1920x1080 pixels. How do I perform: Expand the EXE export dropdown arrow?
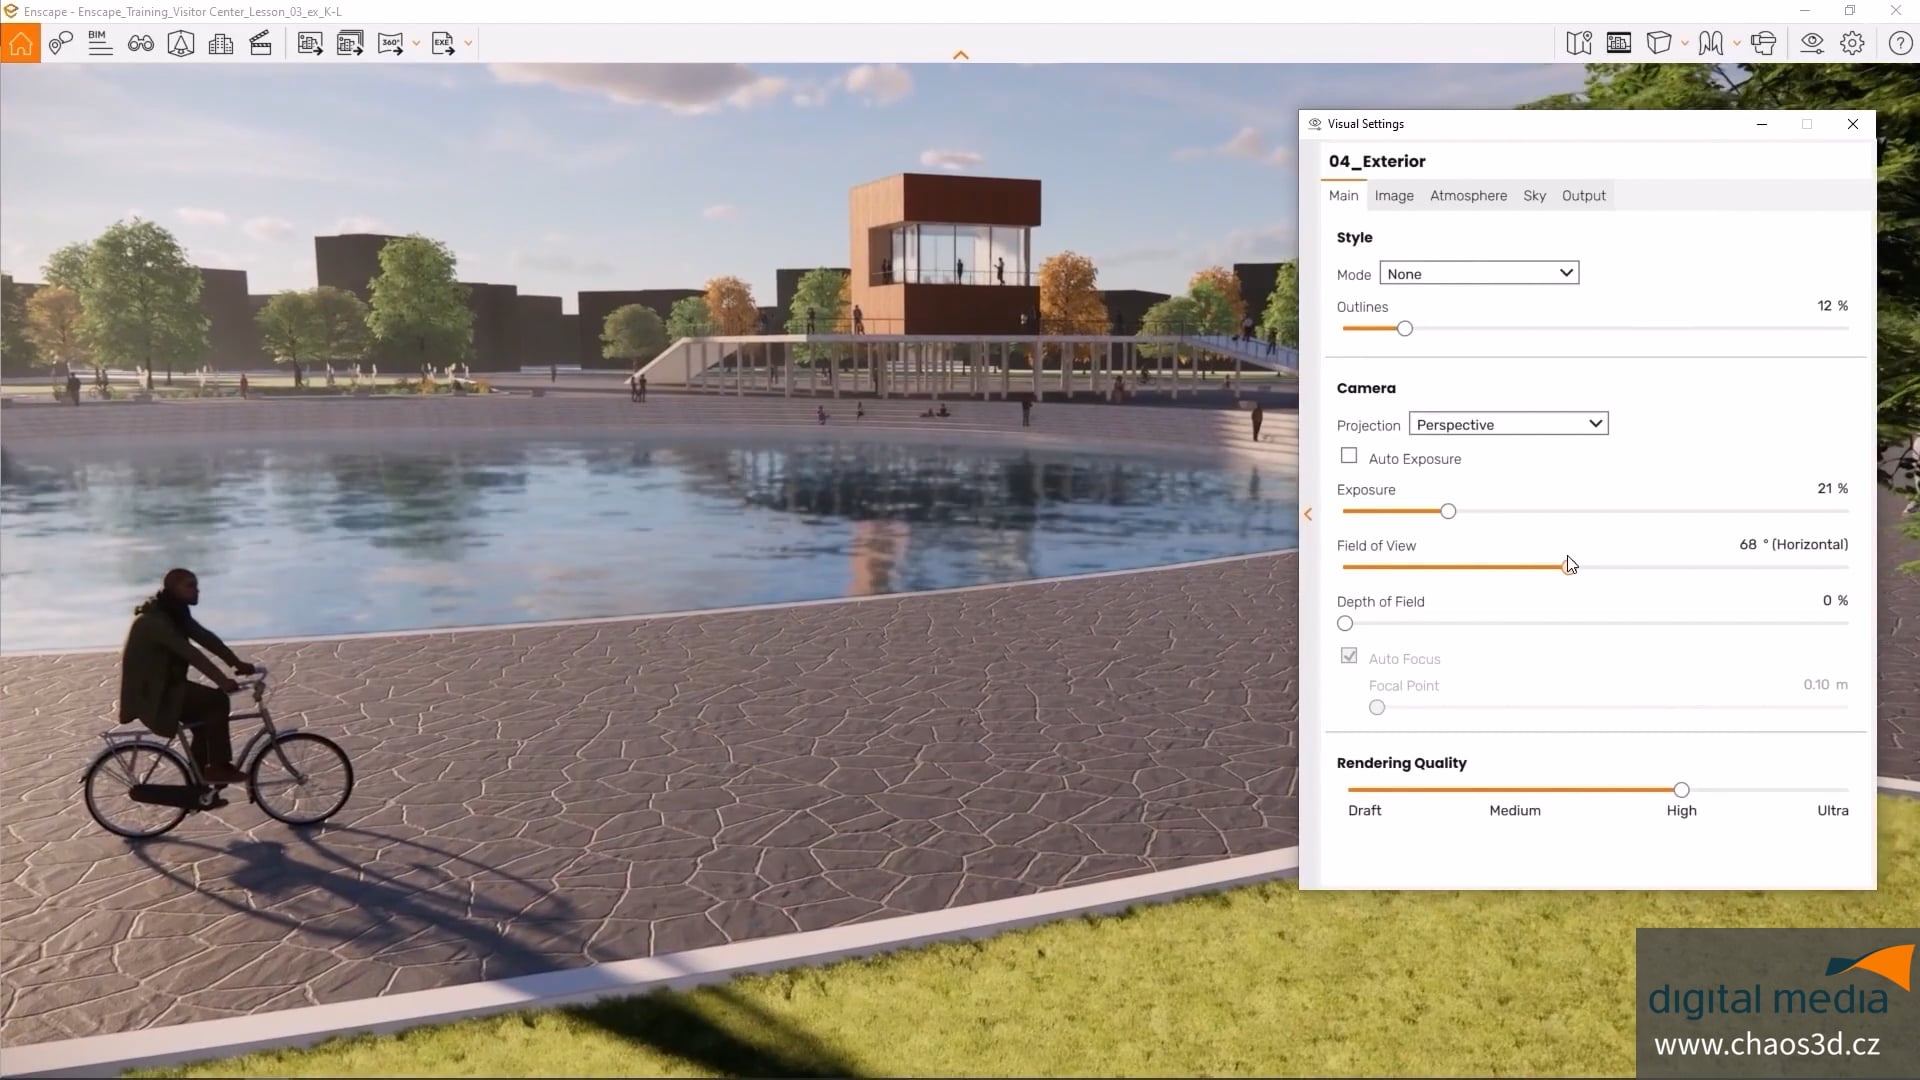point(468,44)
